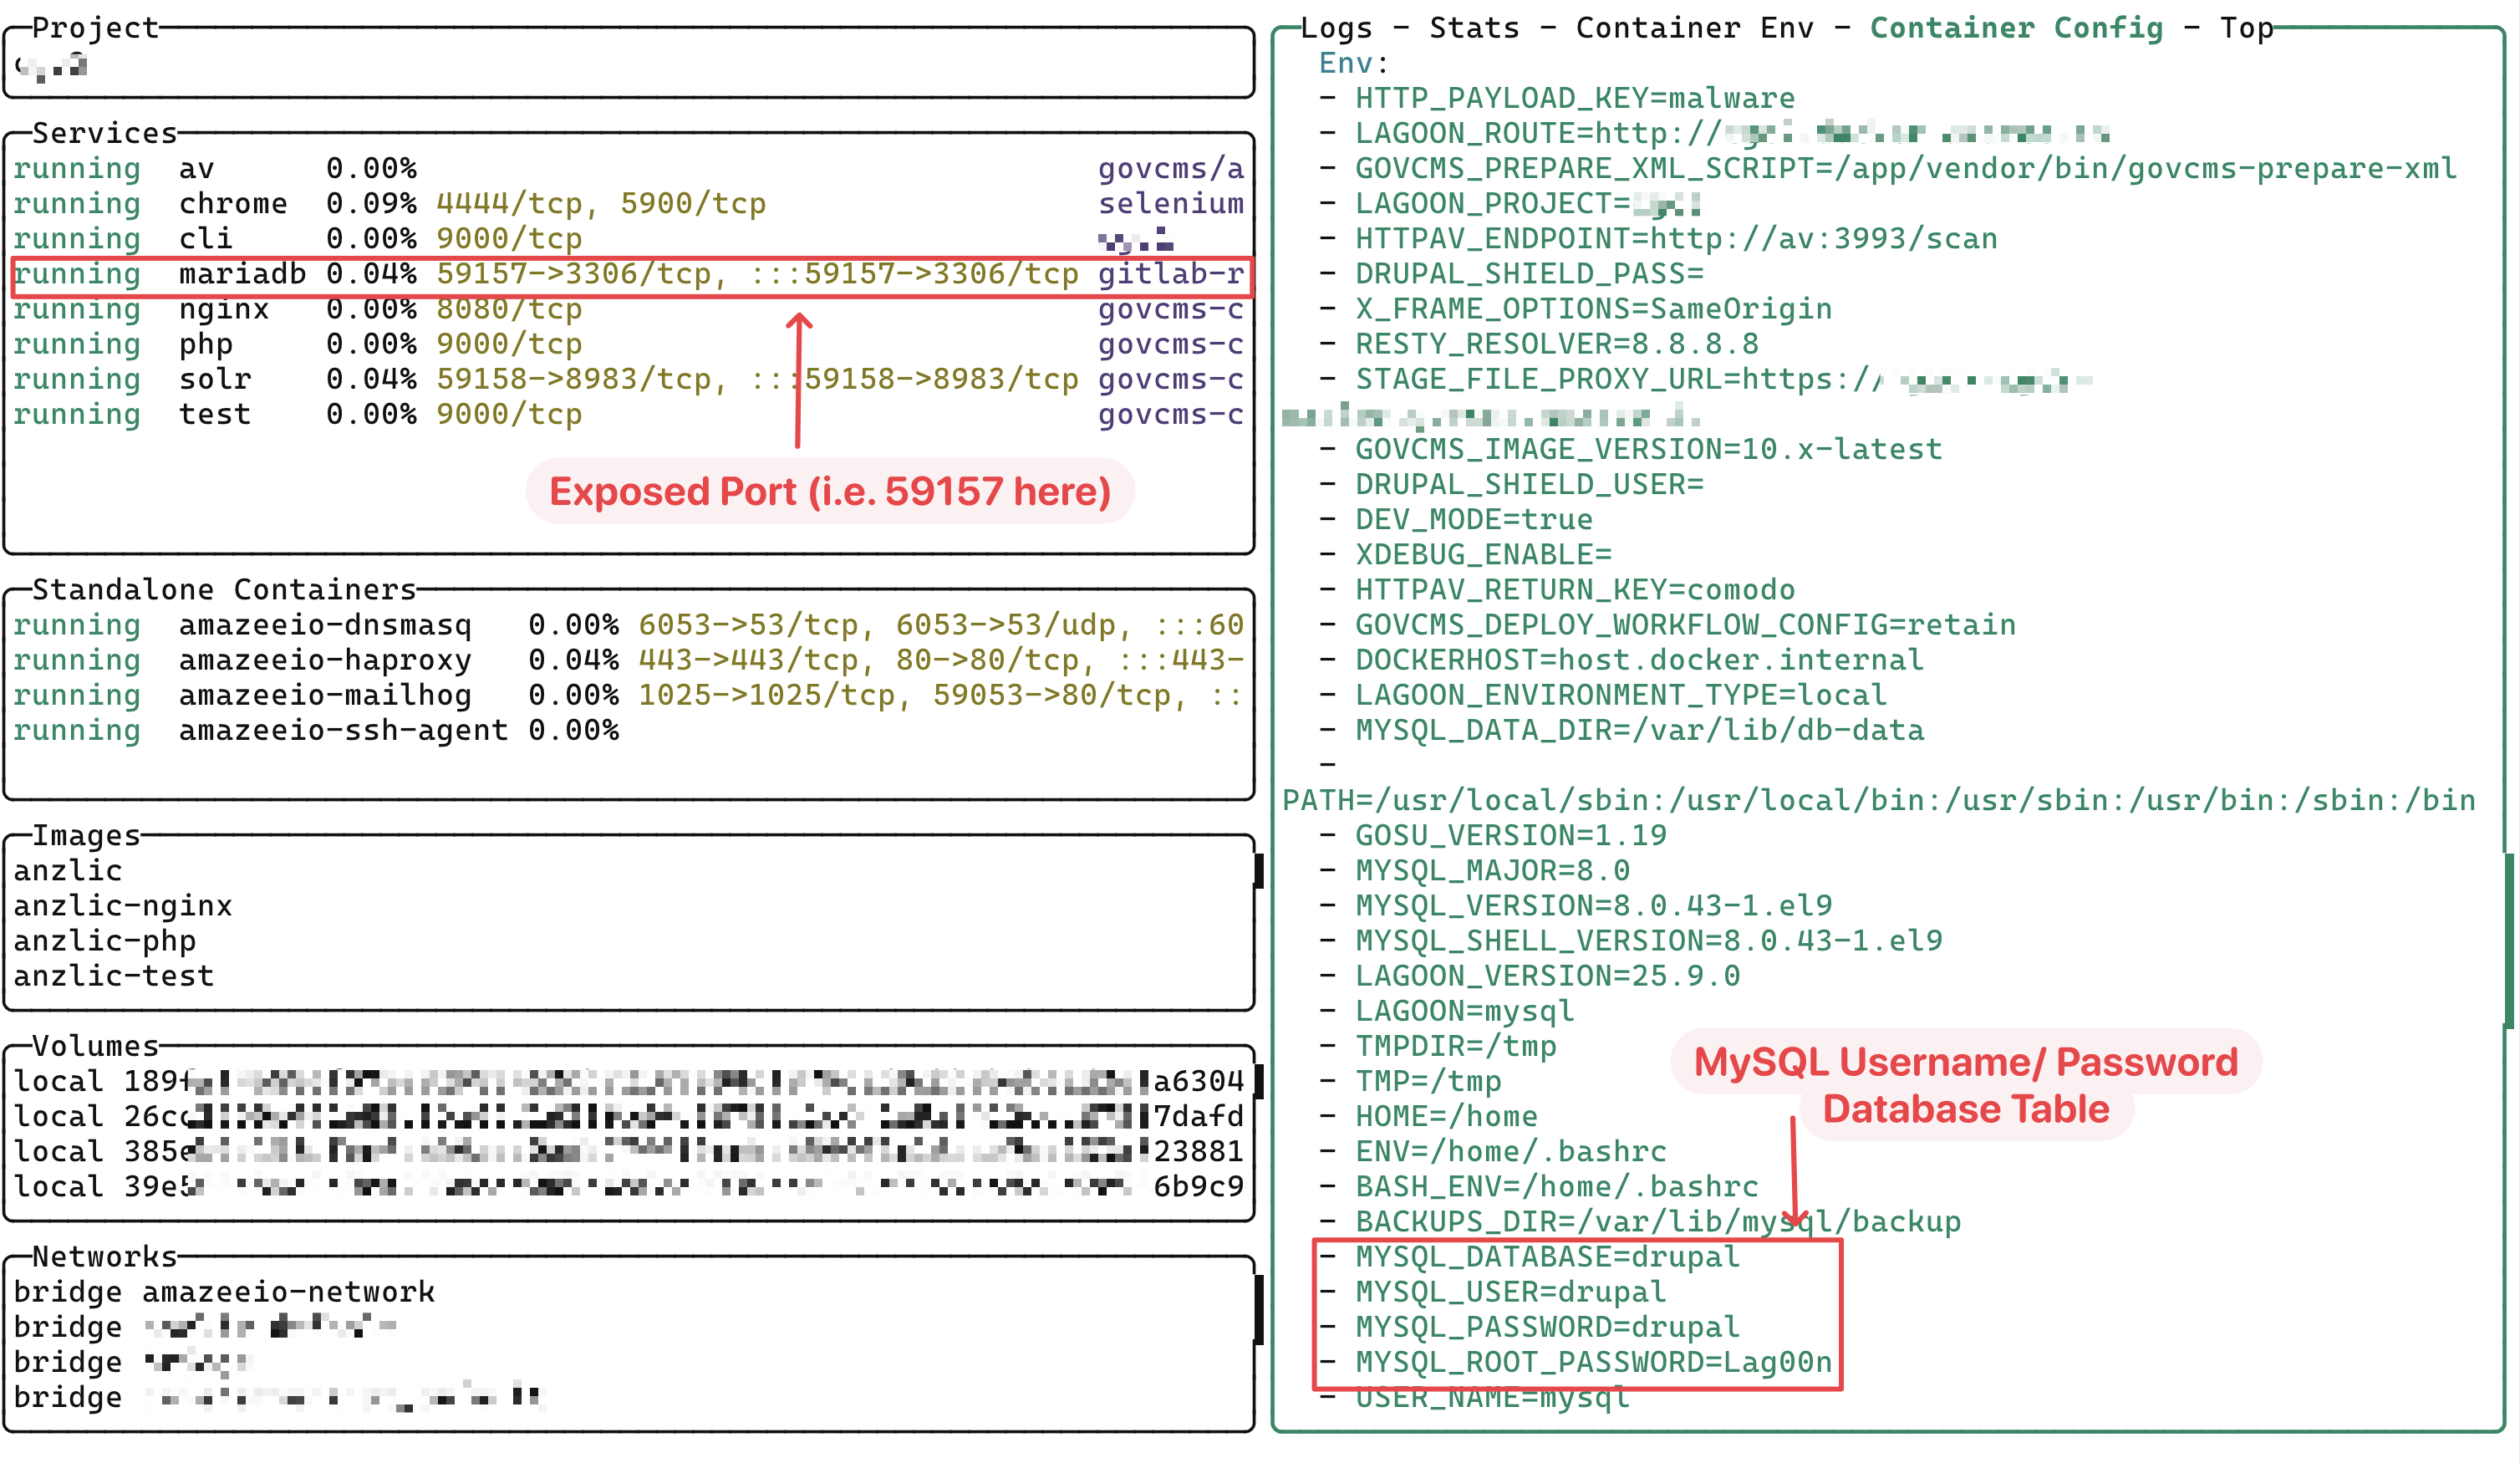Choose the amazeeio-dnsmasq container
The width and height of the screenshot is (2520, 1463).
coord(324,625)
